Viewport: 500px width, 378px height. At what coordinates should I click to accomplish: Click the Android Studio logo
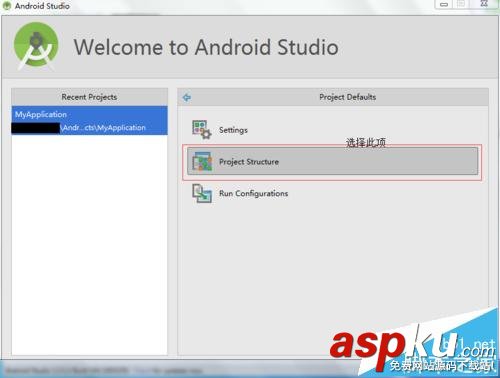(36, 46)
